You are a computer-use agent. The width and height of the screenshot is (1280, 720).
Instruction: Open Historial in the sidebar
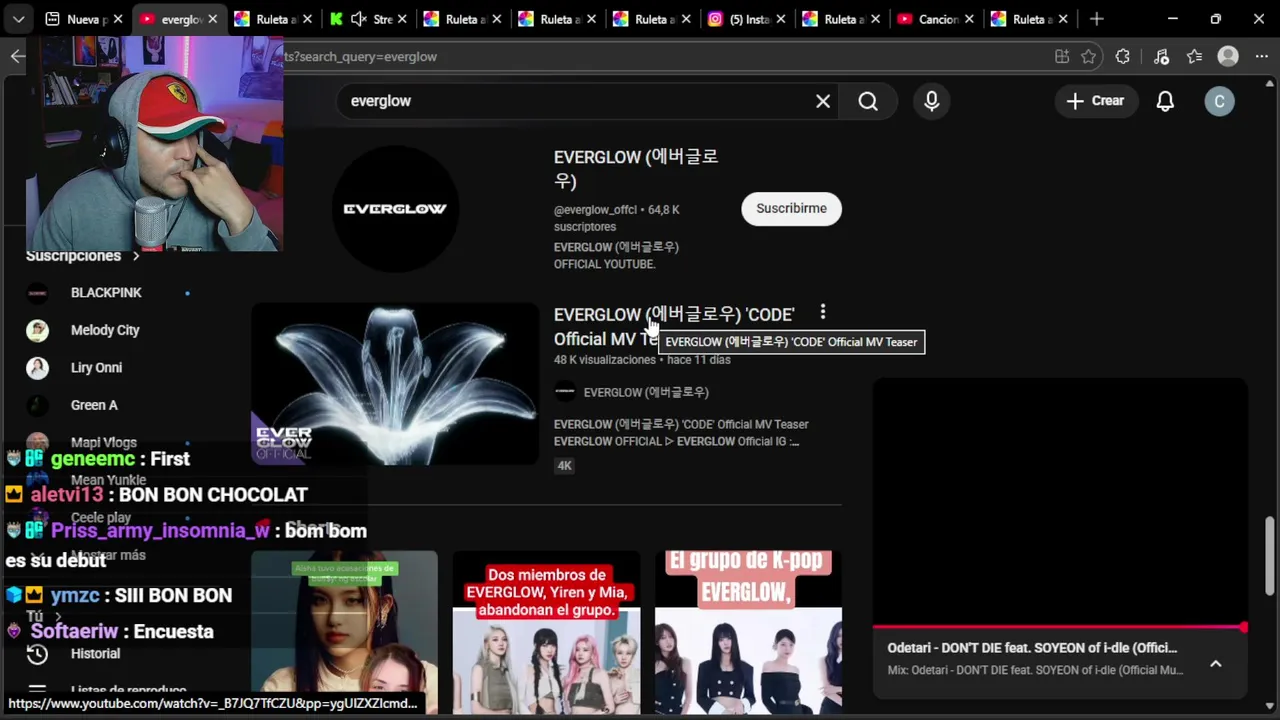95,653
